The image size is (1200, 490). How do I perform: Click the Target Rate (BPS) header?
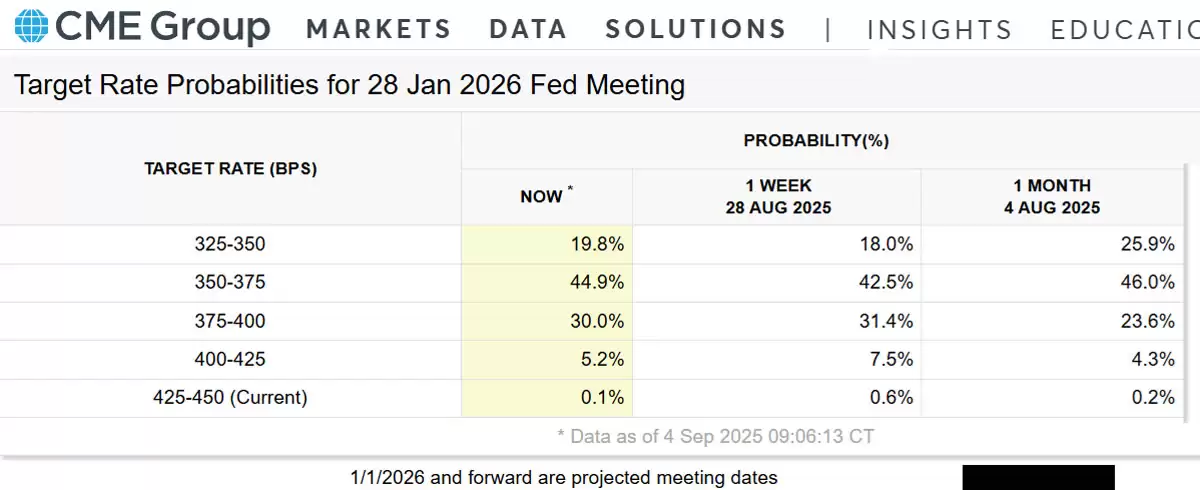click(x=230, y=169)
